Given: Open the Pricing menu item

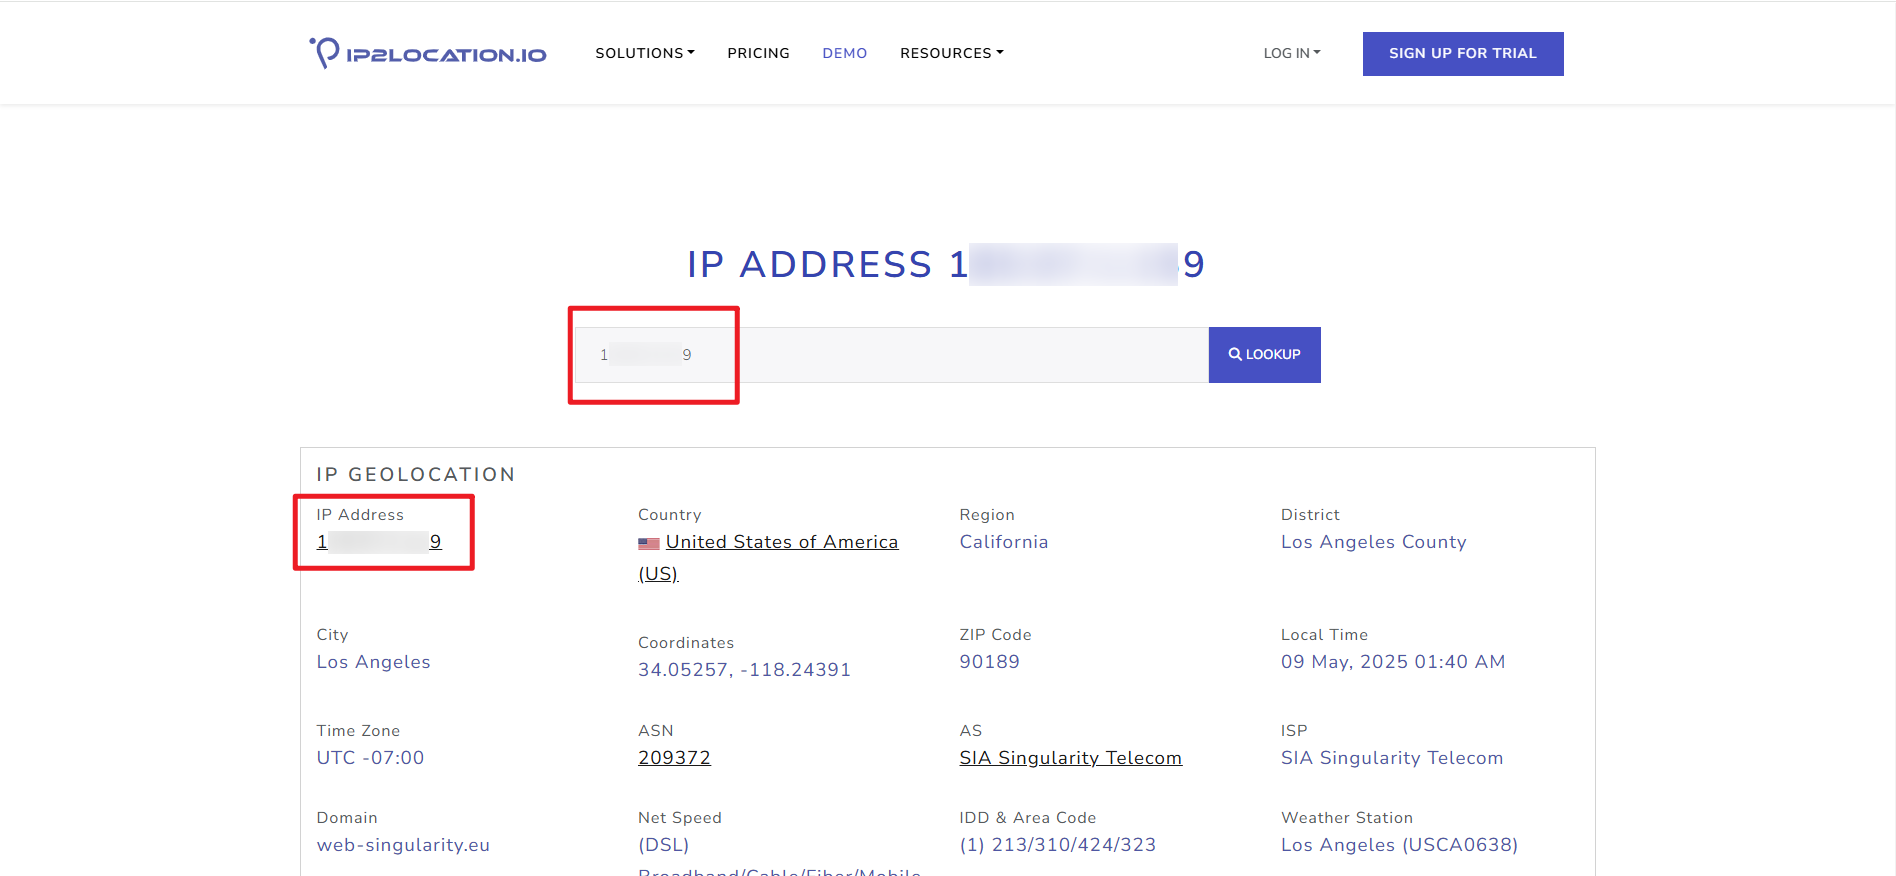Looking at the screenshot, I should [758, 53].
